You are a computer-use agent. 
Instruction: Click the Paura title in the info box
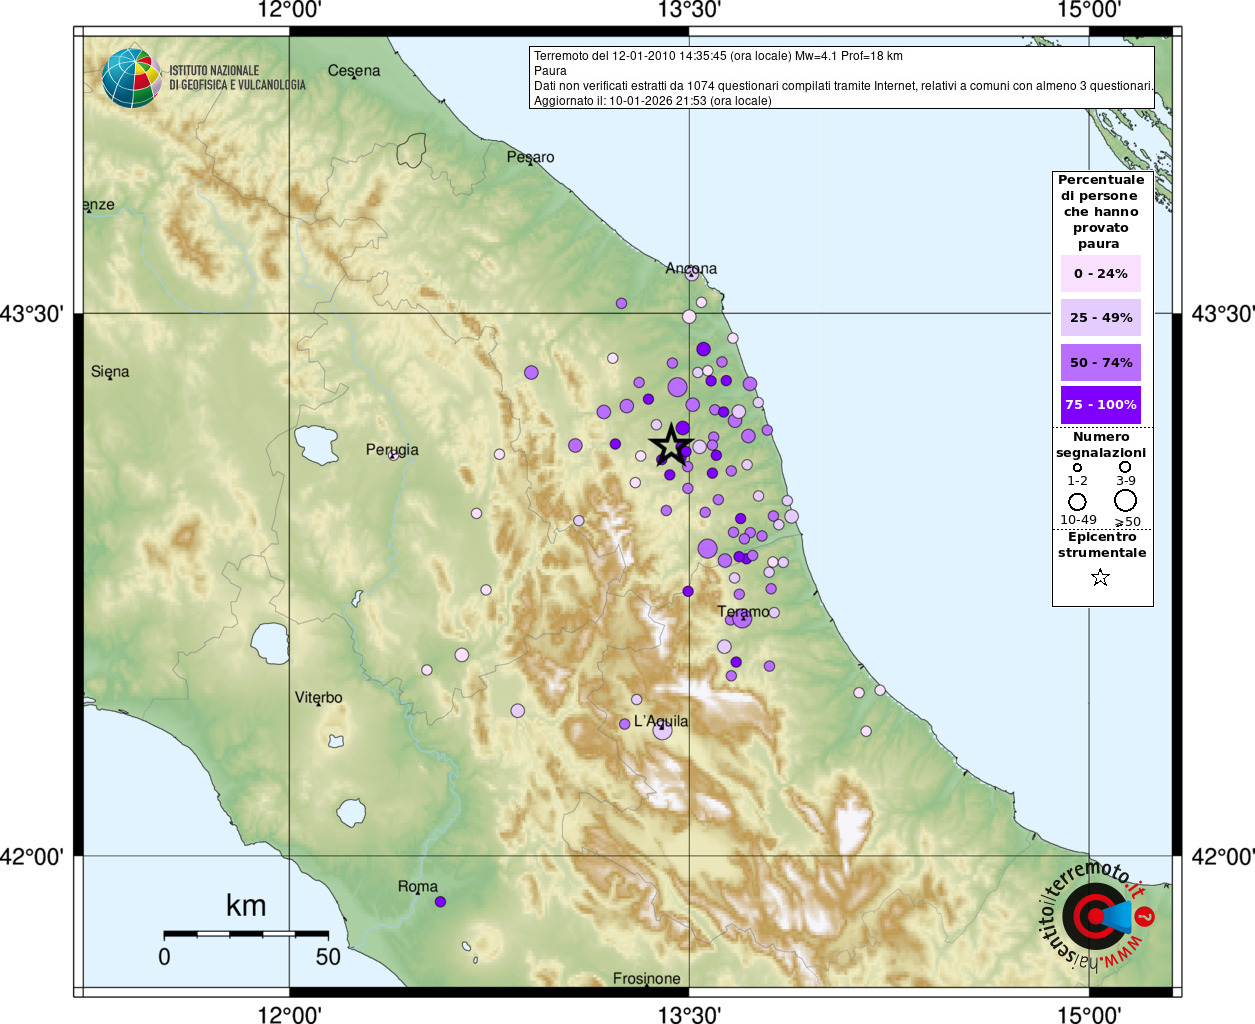pos(550,71)
